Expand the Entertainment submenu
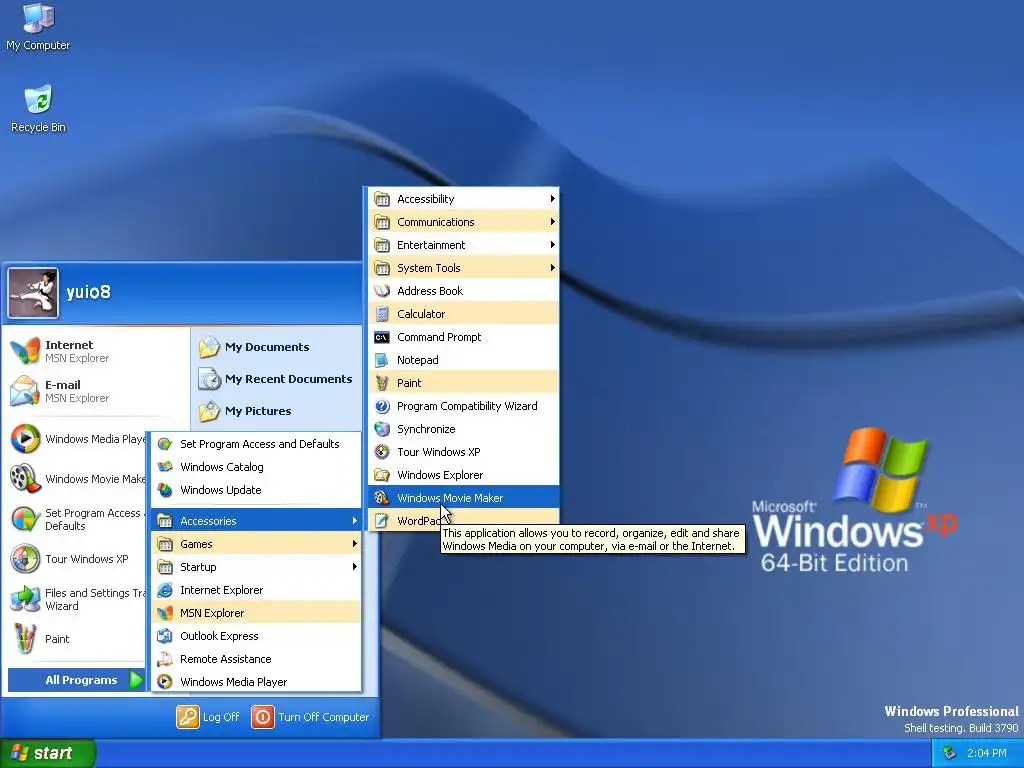The image size is (1024, 768). click(464, 245)
